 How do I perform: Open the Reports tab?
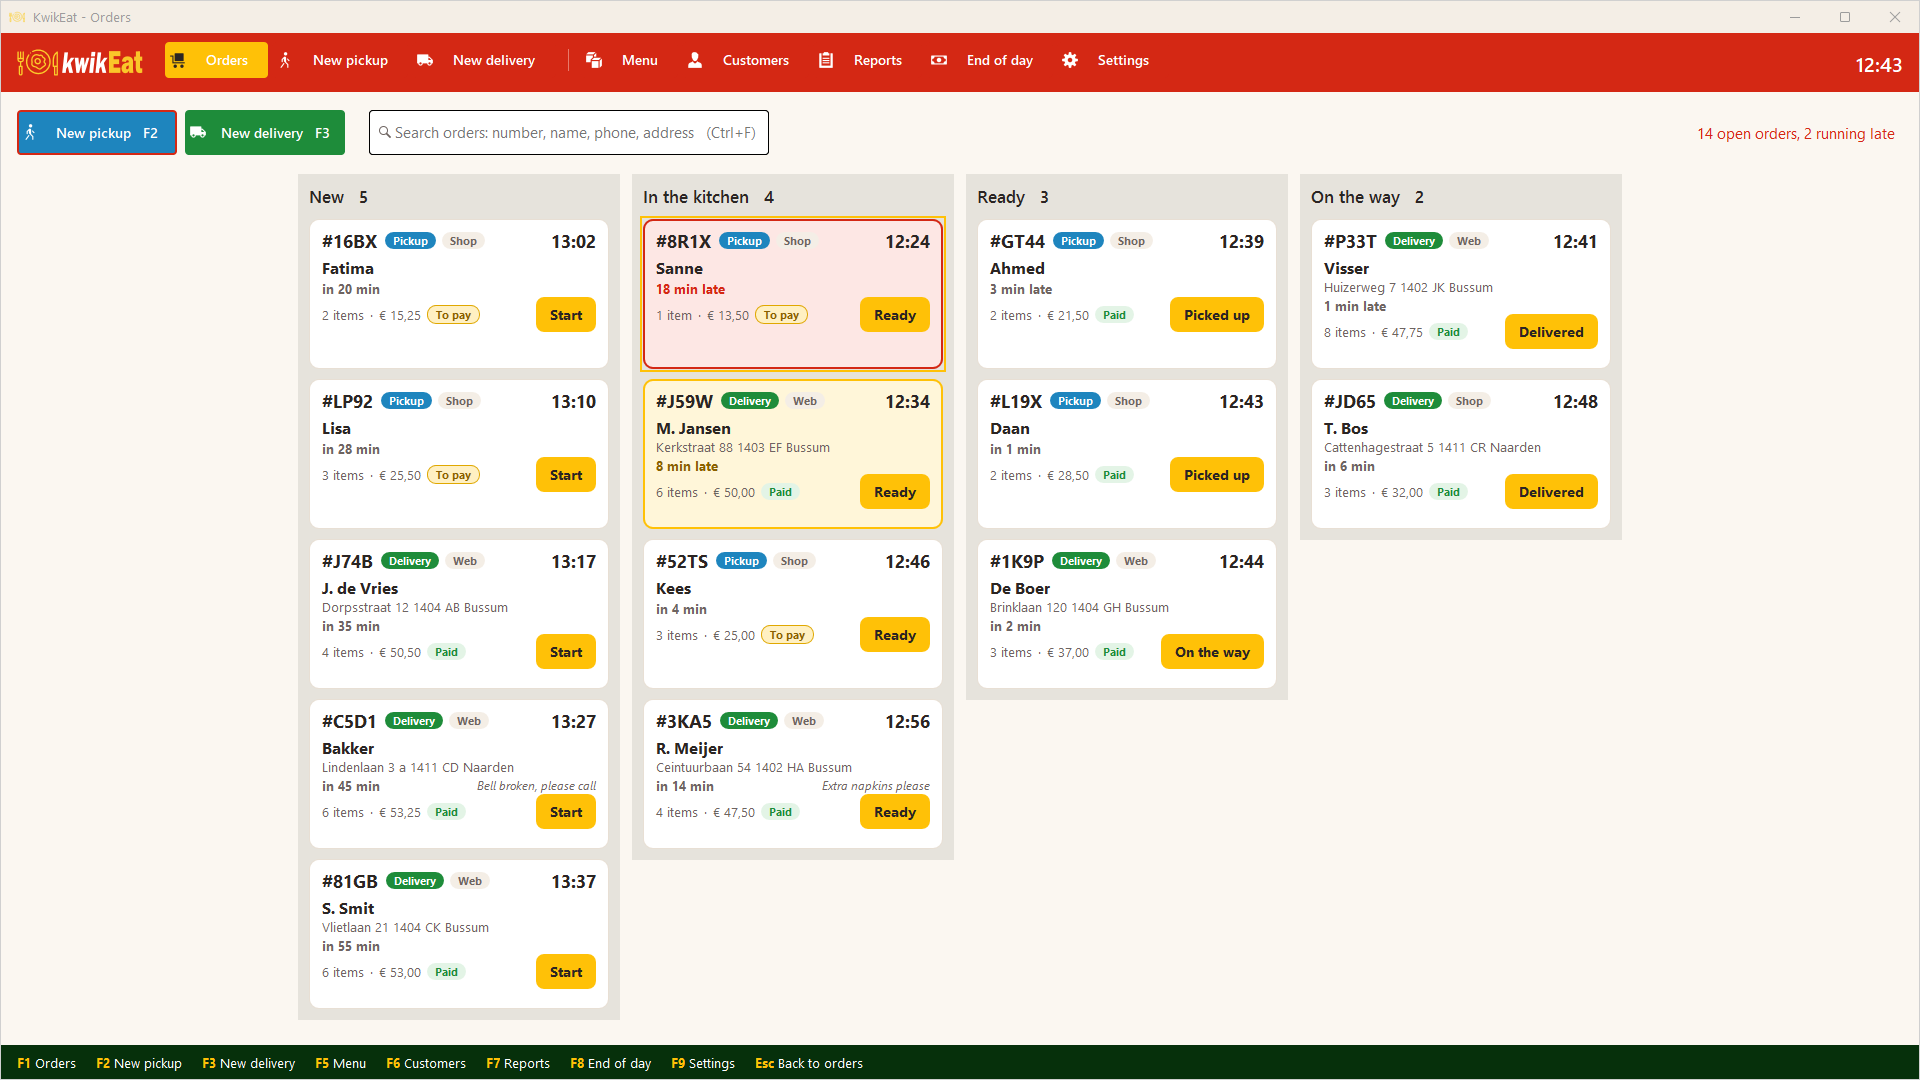pyautogui.click(x=861, y=60)
